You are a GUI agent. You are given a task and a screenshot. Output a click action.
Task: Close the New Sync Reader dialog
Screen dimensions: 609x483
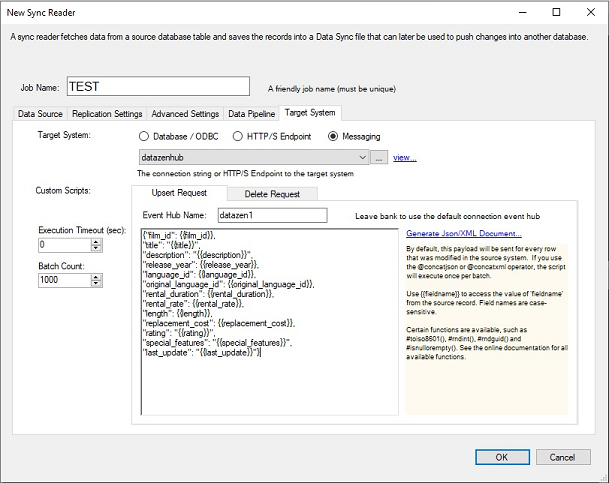pos(591,12)
